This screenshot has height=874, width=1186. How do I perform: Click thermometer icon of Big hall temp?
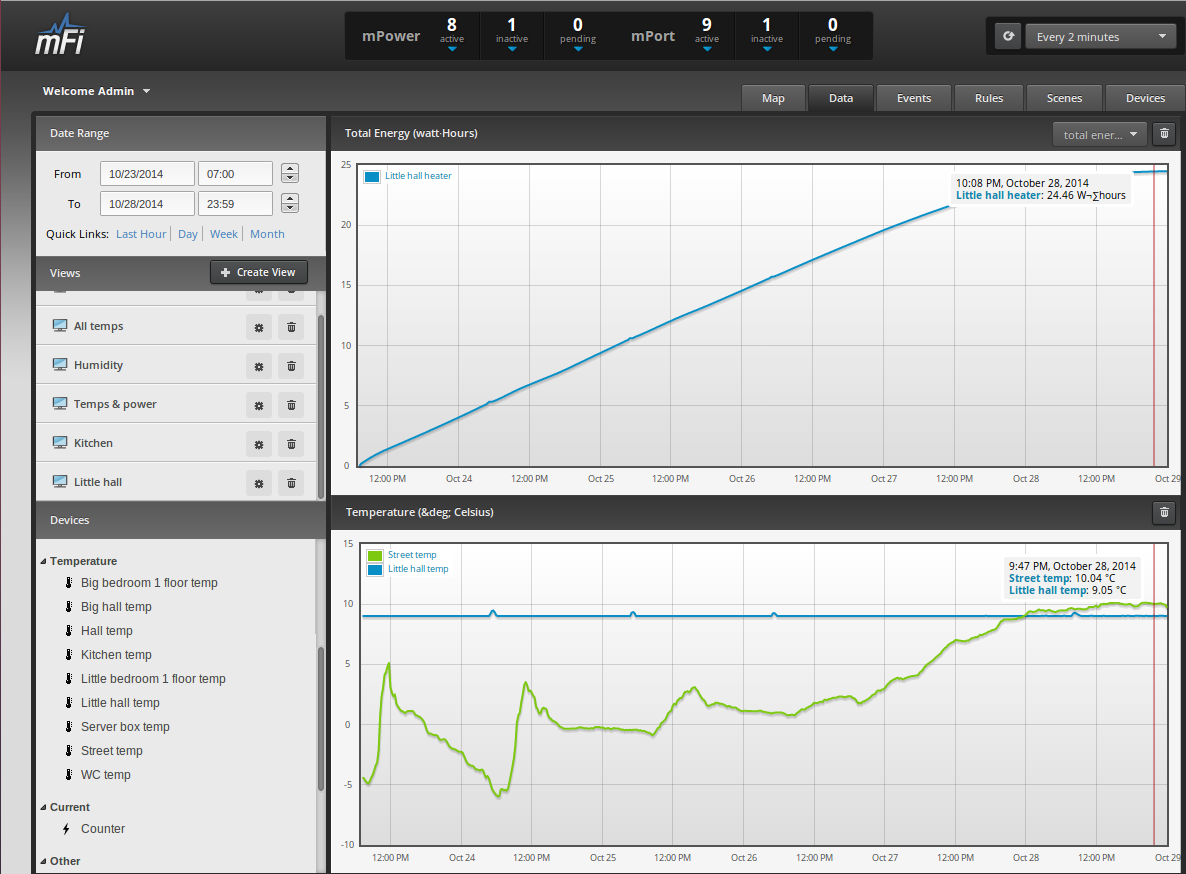(69, 606)
